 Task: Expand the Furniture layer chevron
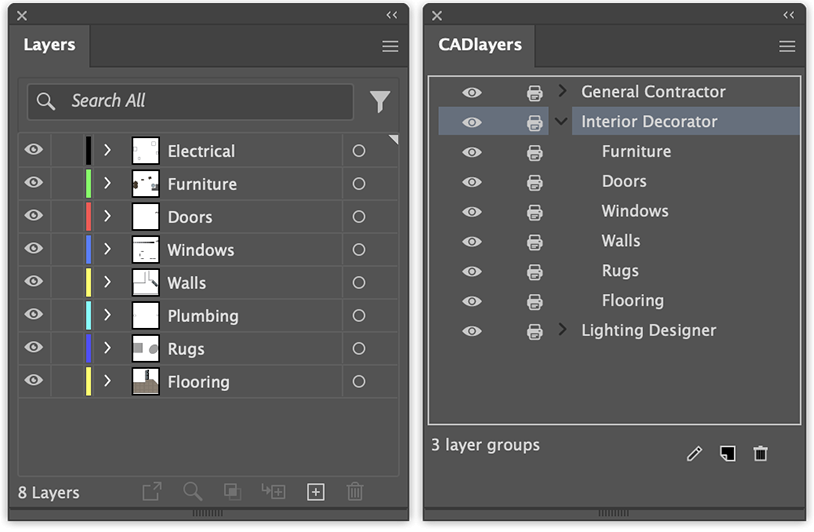click(107, 183)
